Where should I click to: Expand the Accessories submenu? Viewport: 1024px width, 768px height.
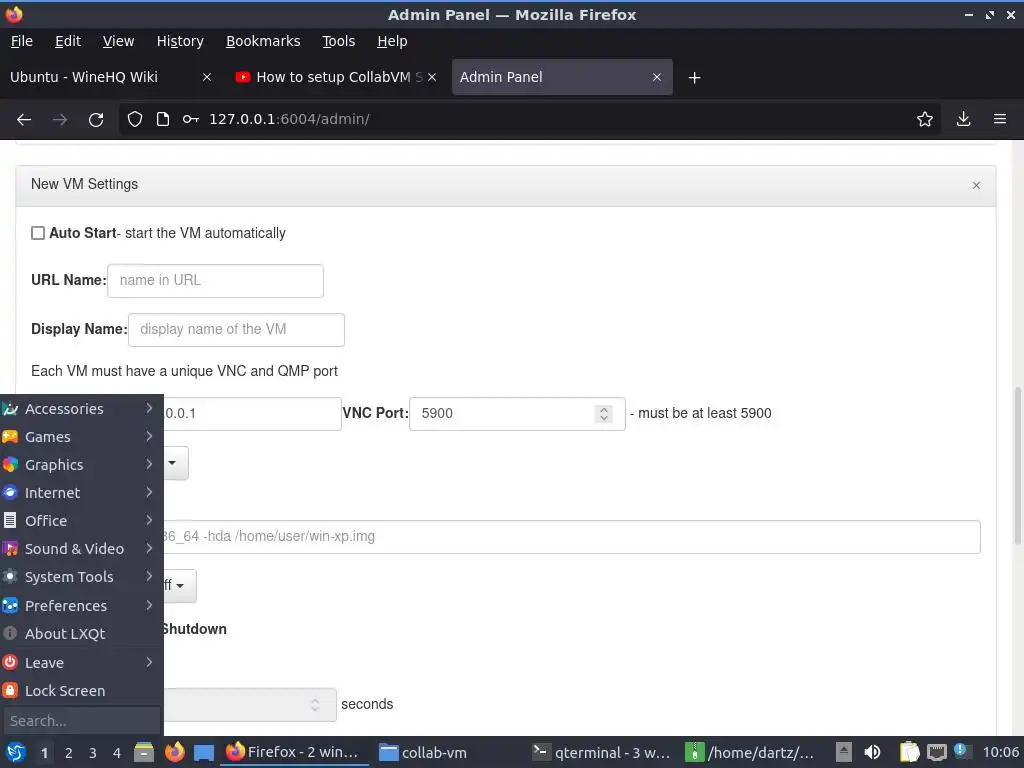coord(82,409)
